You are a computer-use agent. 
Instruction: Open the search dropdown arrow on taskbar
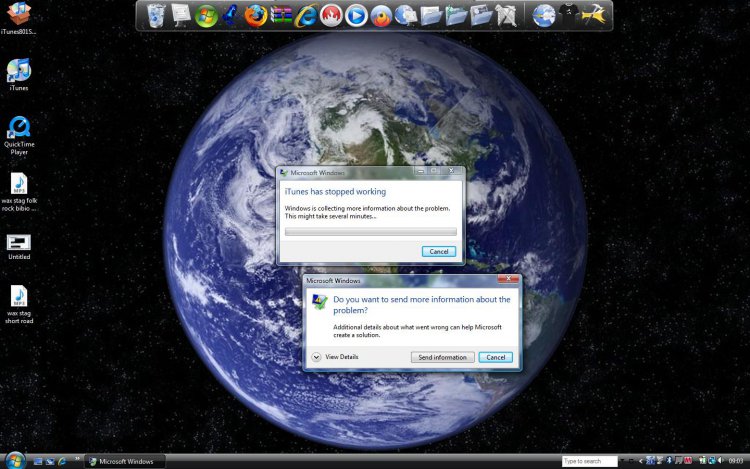pos(622,461)
